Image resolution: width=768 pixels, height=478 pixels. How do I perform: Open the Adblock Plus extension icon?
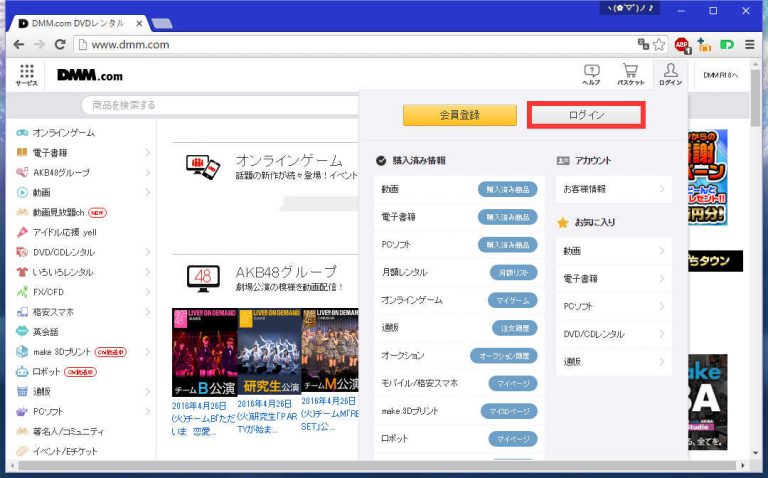(x=682, y=45)
